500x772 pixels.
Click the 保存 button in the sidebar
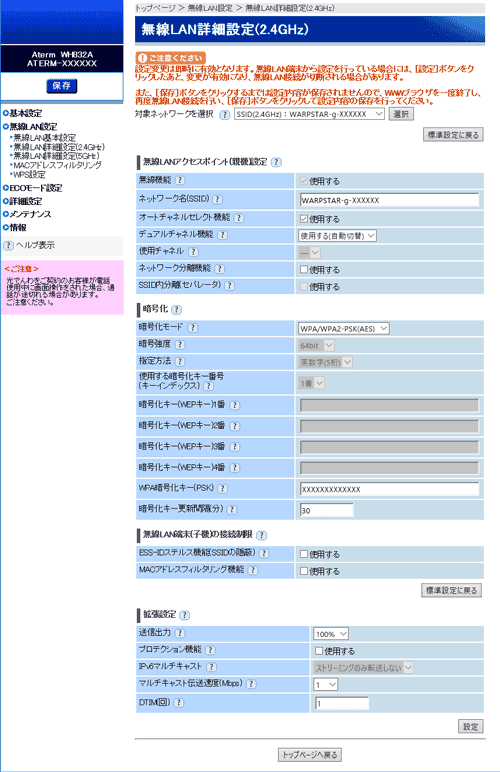(x=62, y=86)
